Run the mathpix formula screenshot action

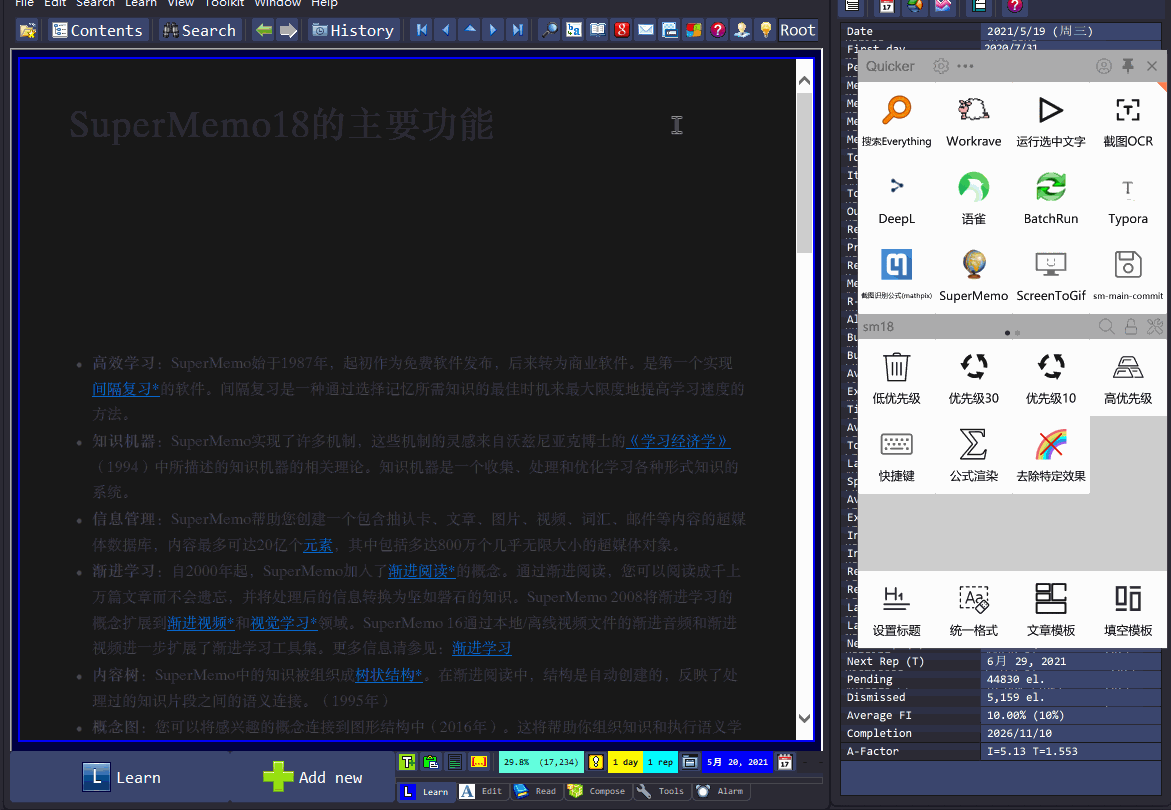[x=896, y=275]
